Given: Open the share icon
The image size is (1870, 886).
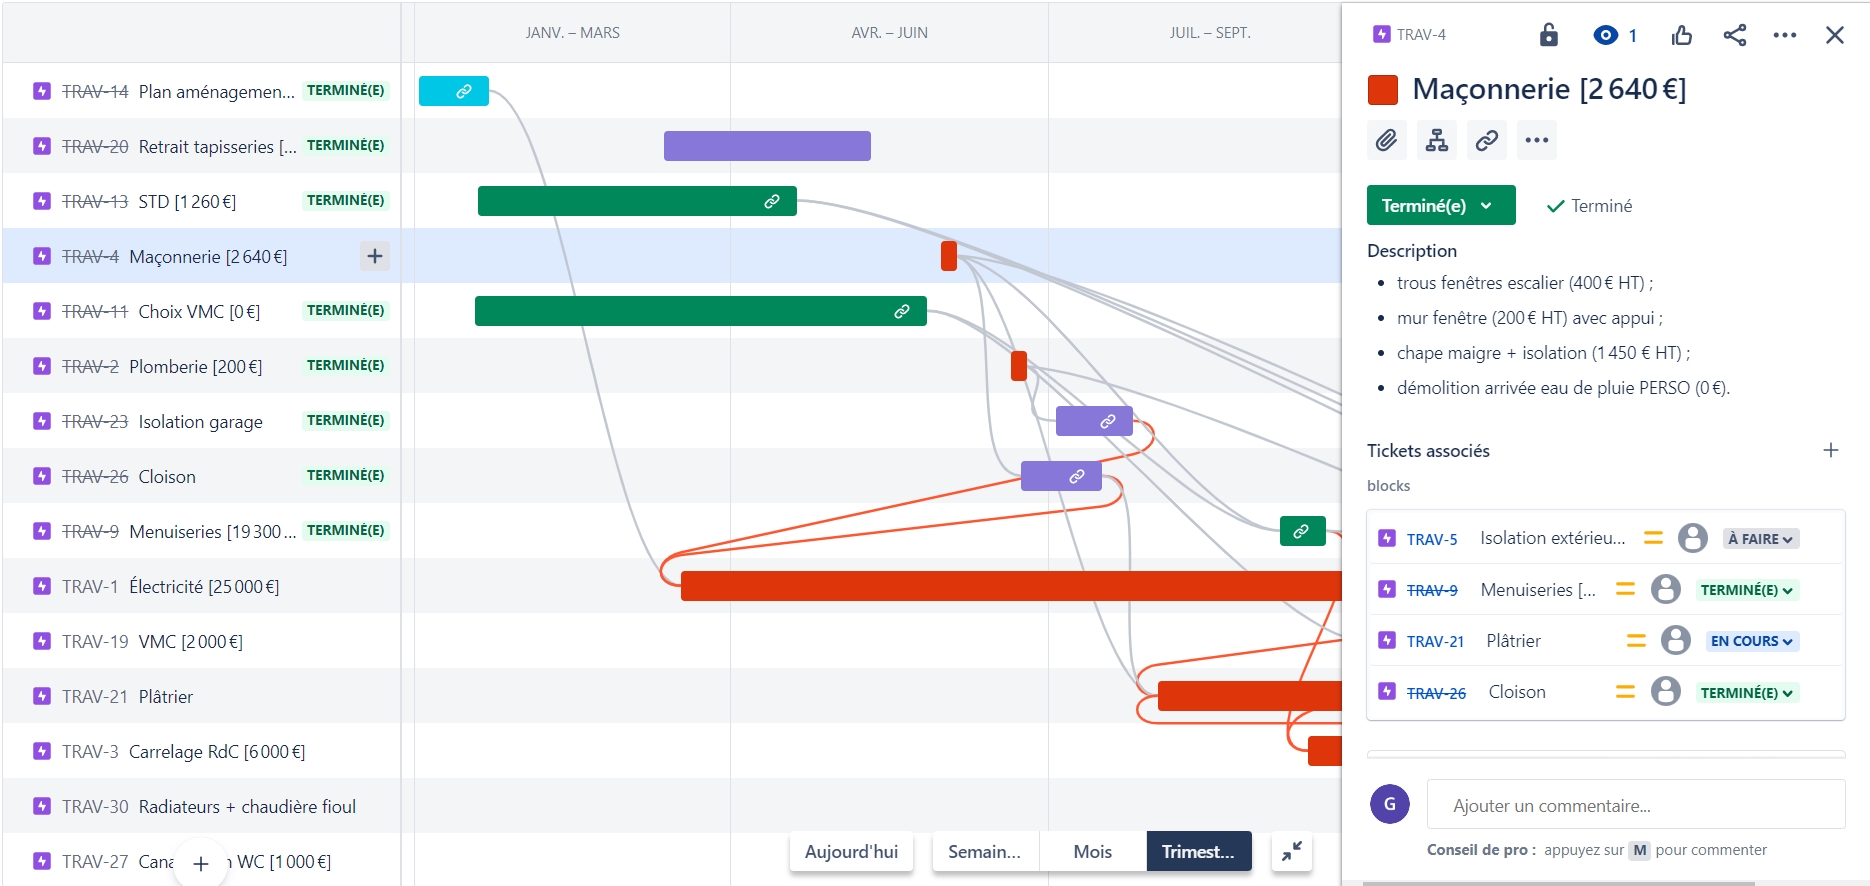Looking at the screenshot, I should click(x=1735, y=35).
